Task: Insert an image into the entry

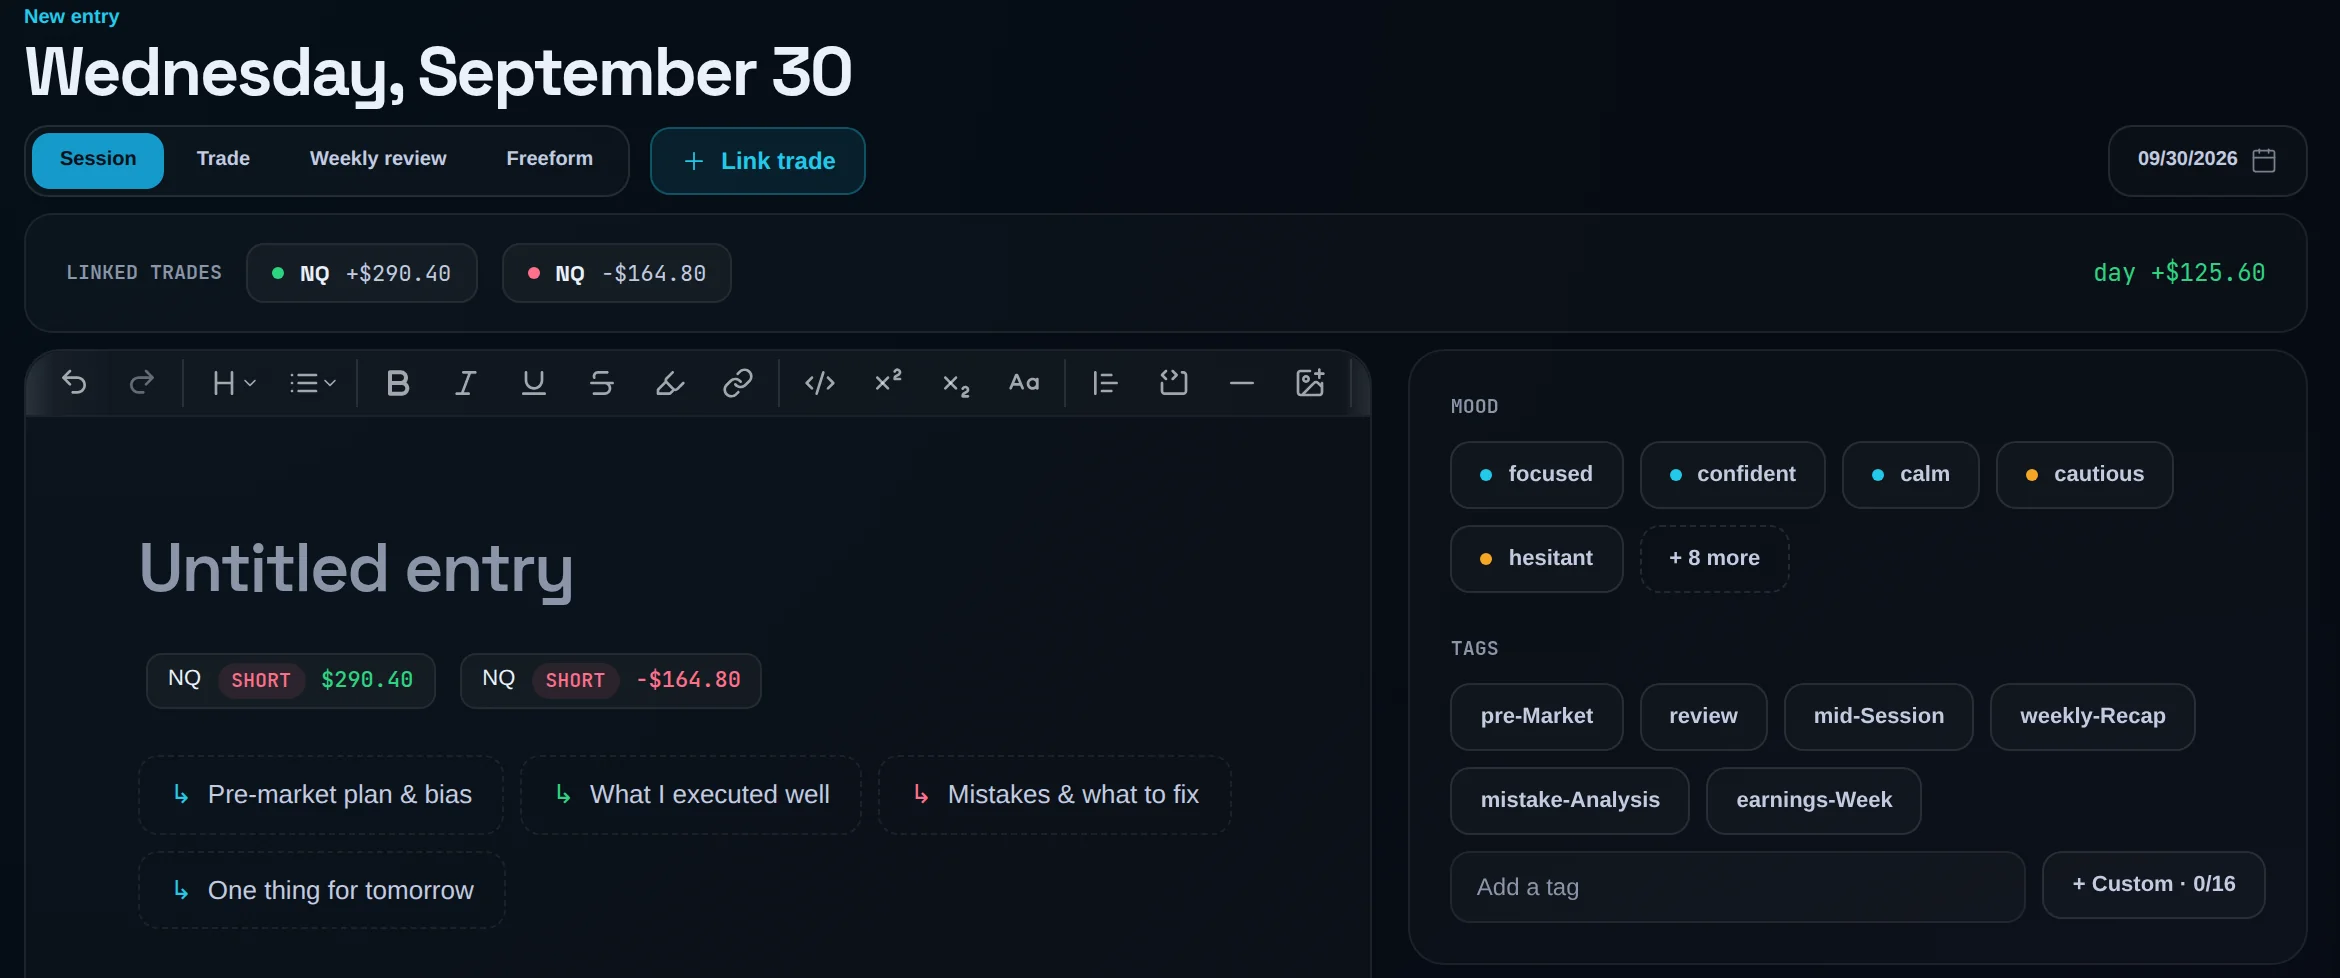Action: pyautogui.click(x=1310, y=383)
